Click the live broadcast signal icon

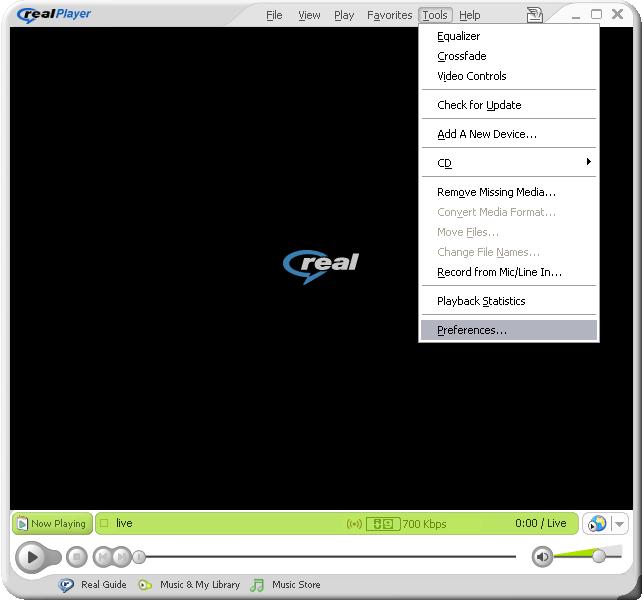354,524
